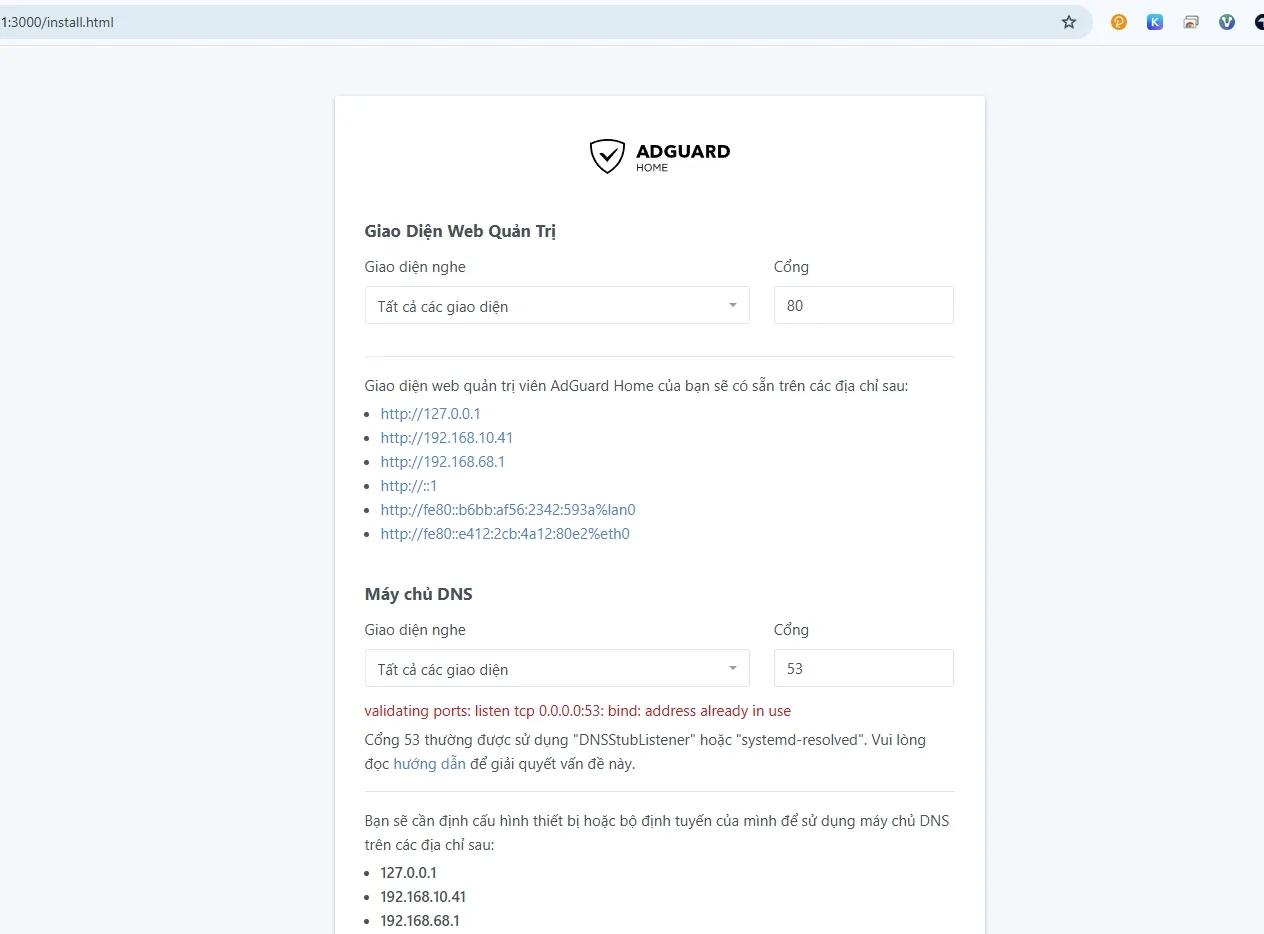Image resolution: width=1264 pixels, height=934 pixels.
Task: Select the 'Máy chủ DNS' heading
Action: [x=419, y=594]
